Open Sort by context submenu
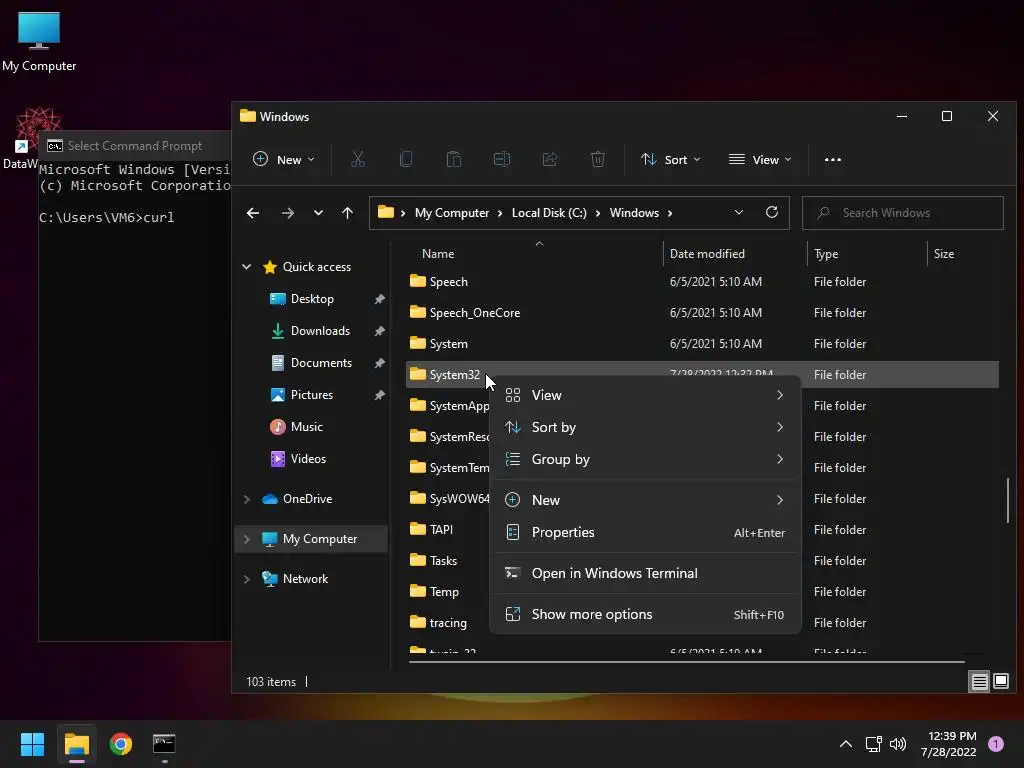1024x768 pixels. pyautogui.click(x=645, y=427)
